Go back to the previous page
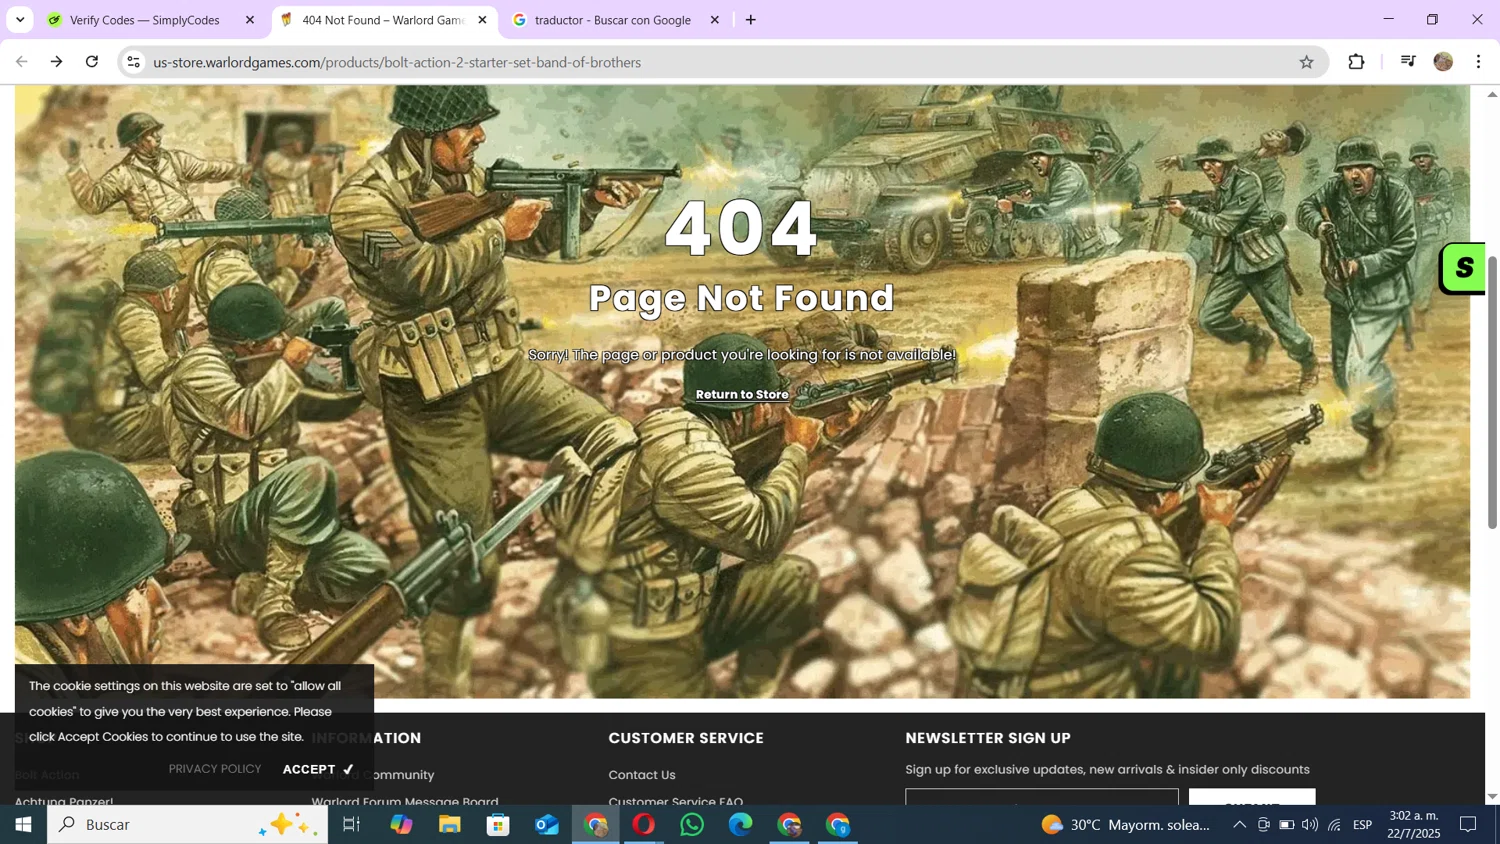Viewport: 1500px width, 844px height. click(21, 62)
